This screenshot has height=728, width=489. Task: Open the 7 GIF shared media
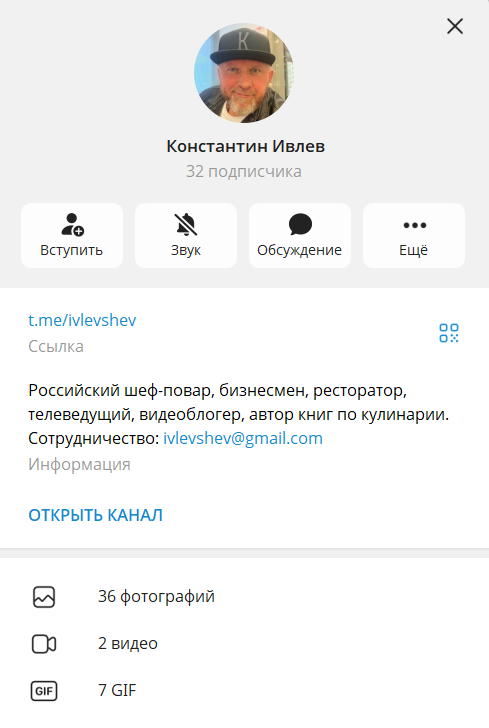244,690
